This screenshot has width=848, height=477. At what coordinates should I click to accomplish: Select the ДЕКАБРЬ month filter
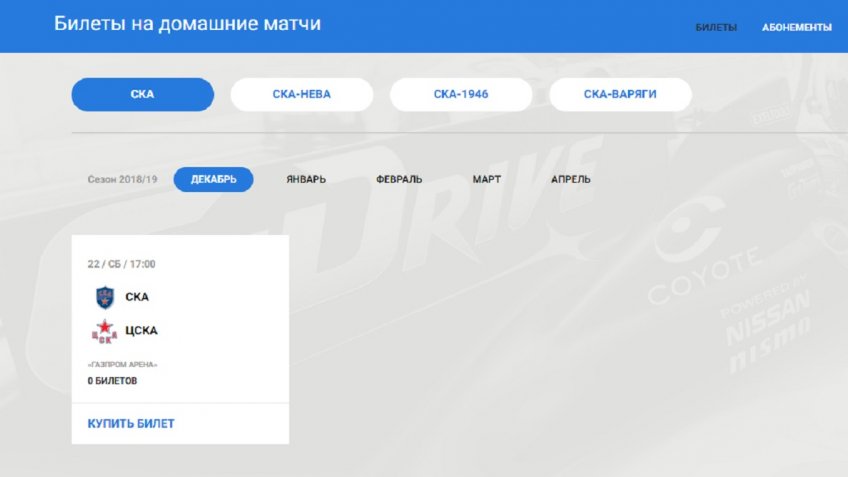pos(214,180)
